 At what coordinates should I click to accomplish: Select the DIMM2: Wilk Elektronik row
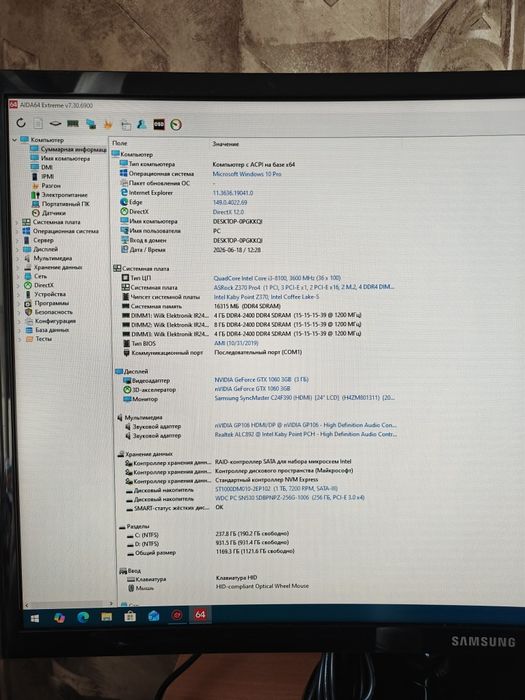pyautogui.click(x=242, y=324)
